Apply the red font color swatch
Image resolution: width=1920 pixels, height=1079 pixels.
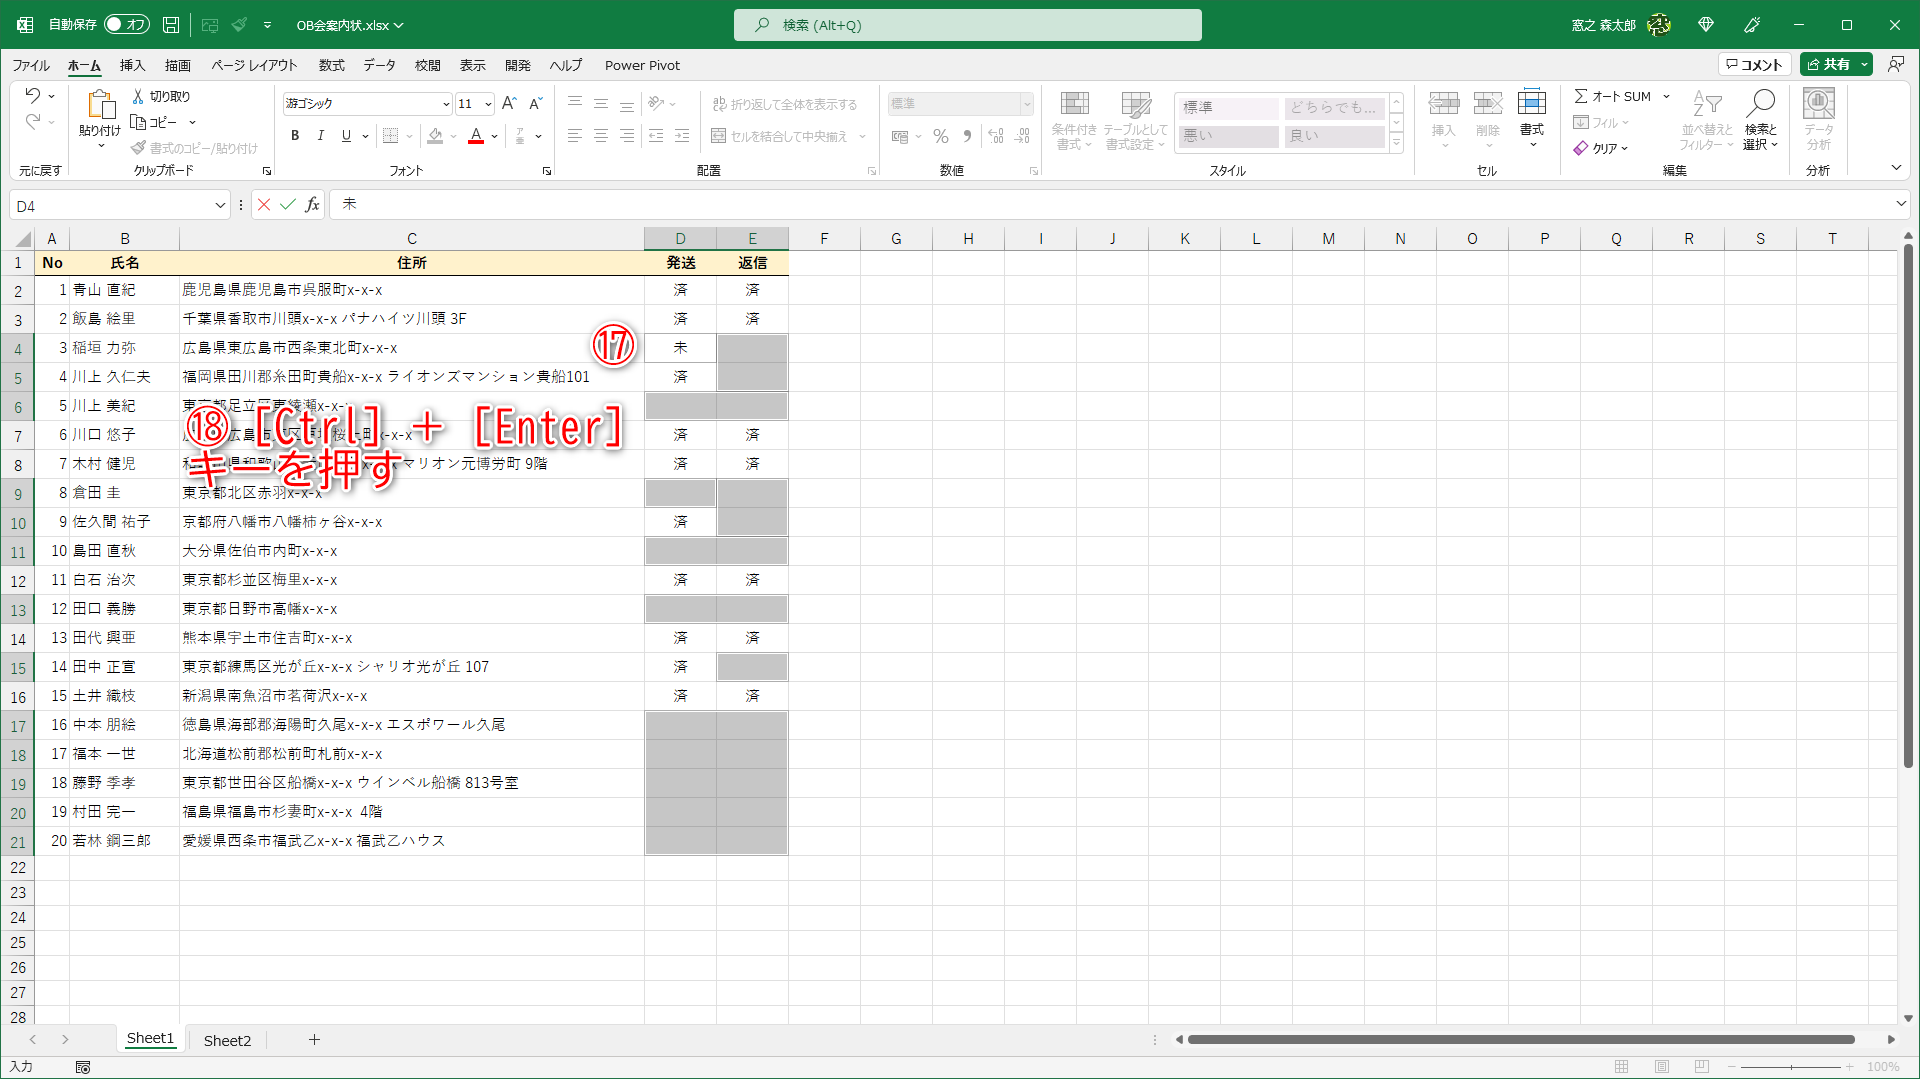click(476, 136)
